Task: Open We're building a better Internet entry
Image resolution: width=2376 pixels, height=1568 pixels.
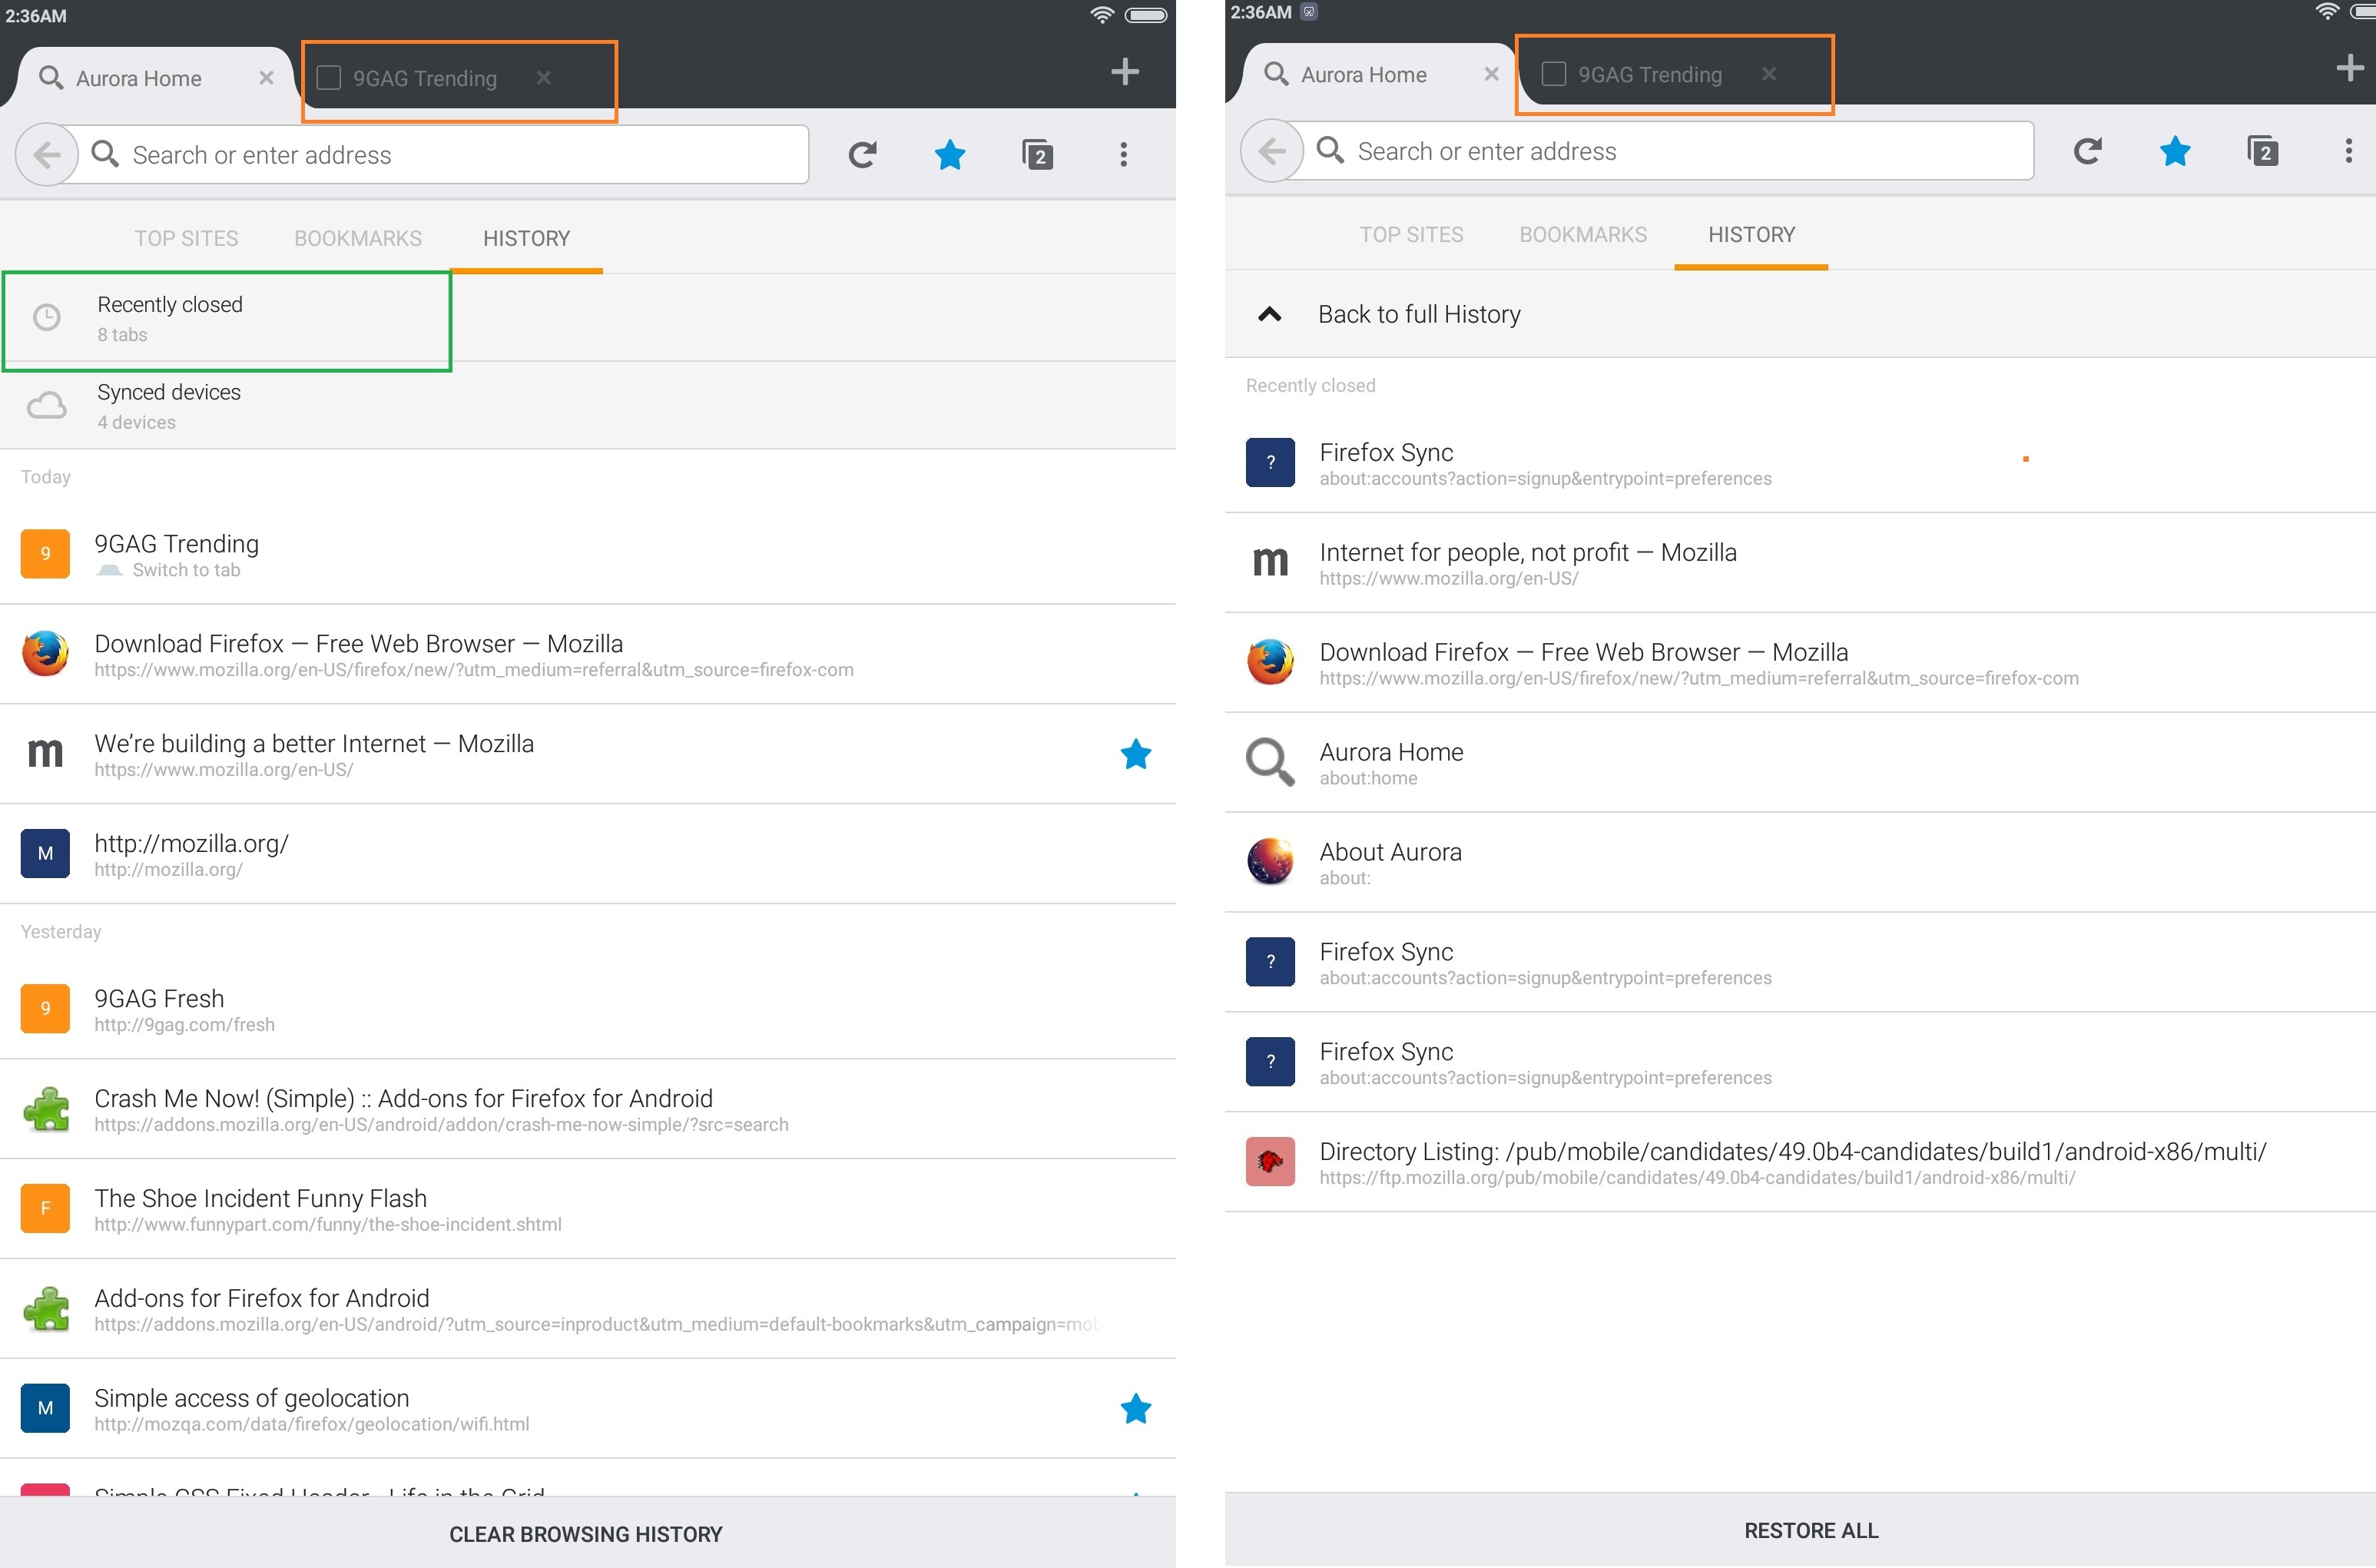Action: 587,754
